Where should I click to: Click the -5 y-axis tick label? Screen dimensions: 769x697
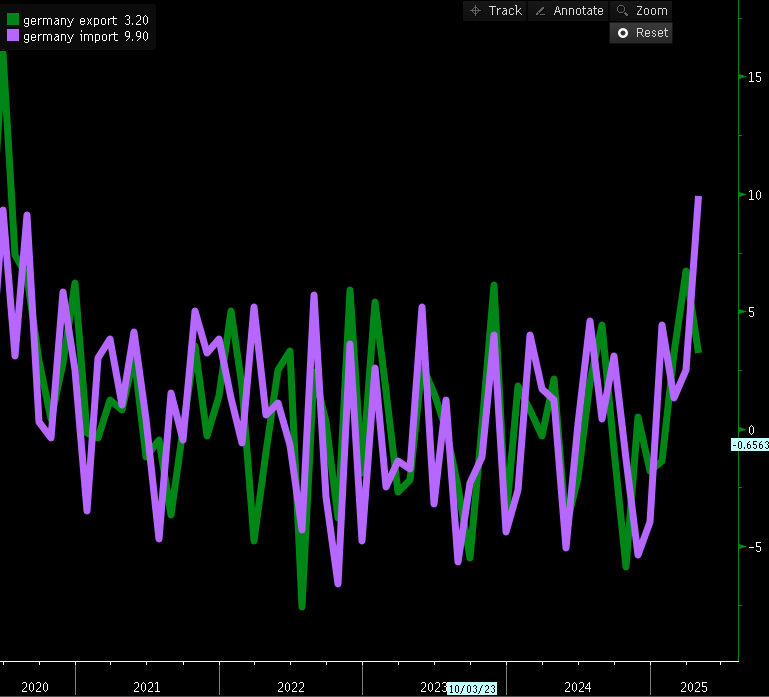click(x=755, y=547)
